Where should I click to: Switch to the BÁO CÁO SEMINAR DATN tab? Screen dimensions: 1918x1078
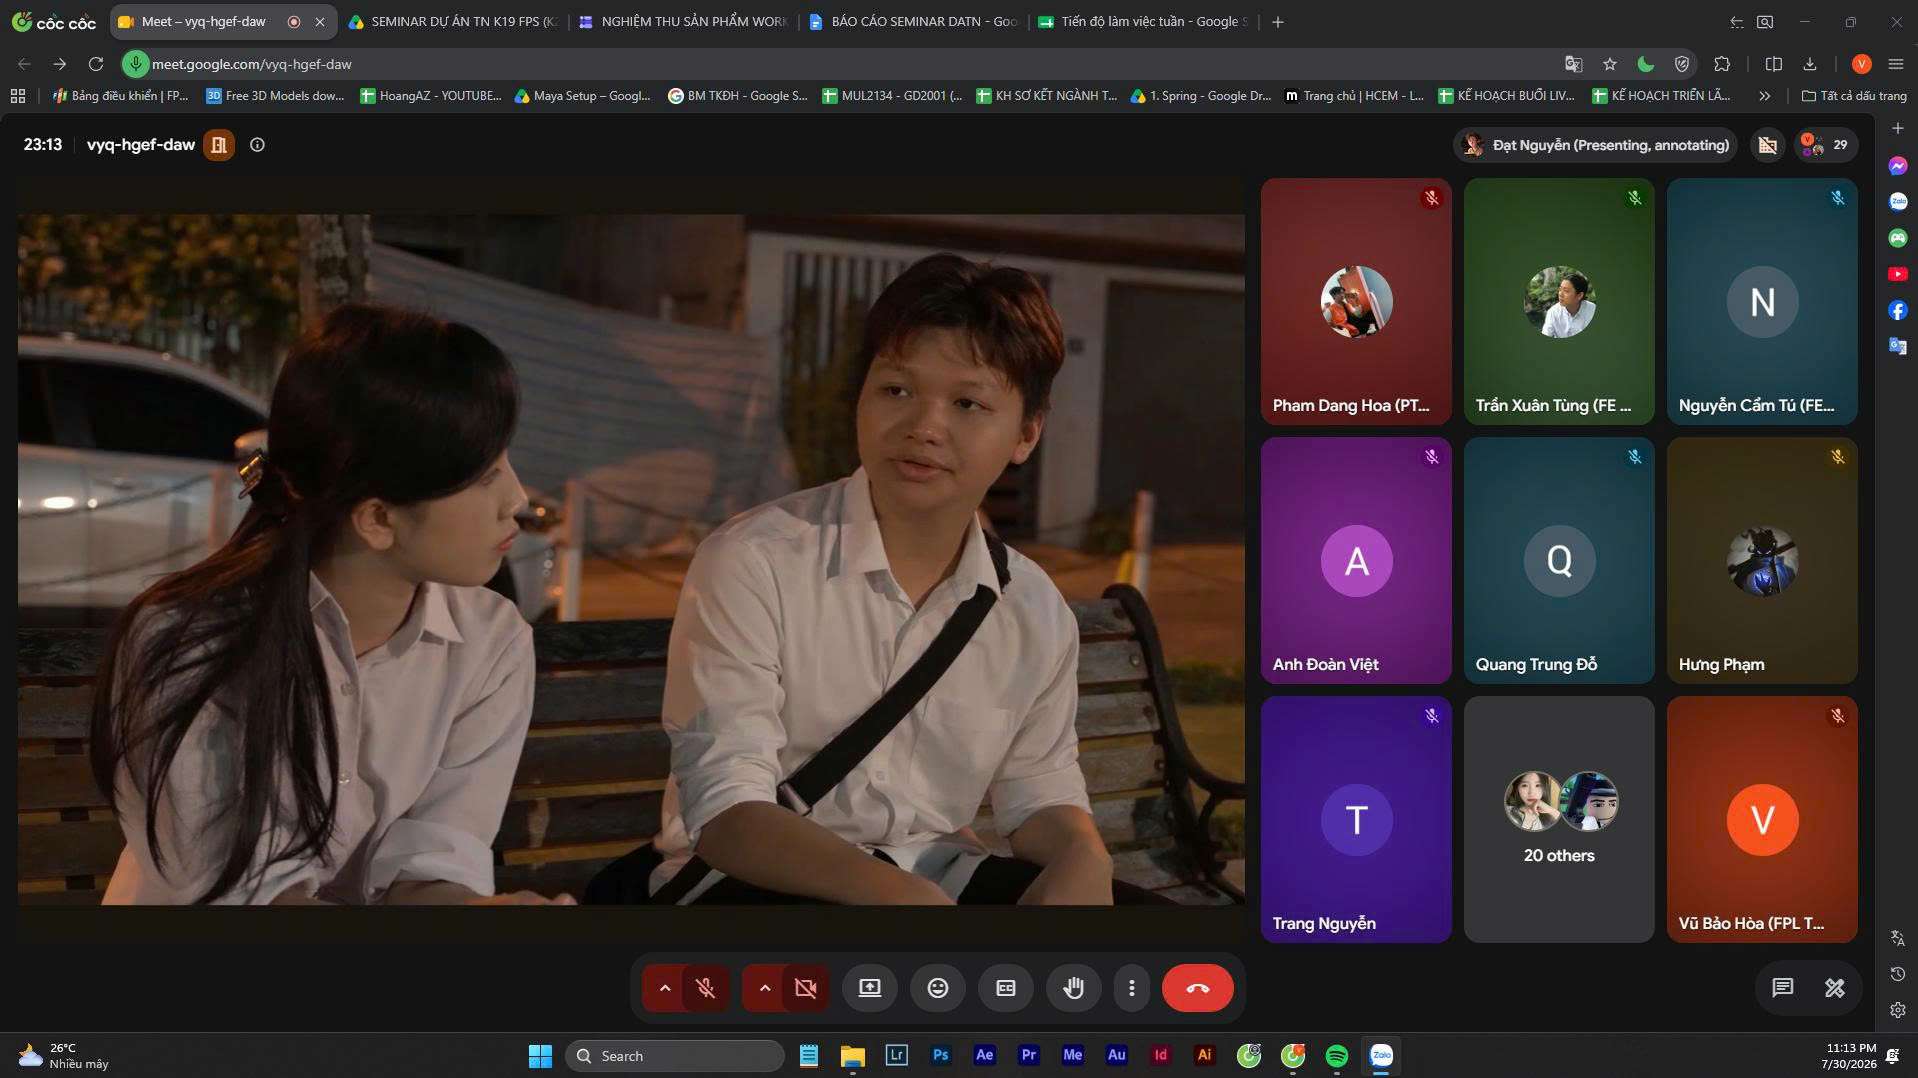coord(913,21)
